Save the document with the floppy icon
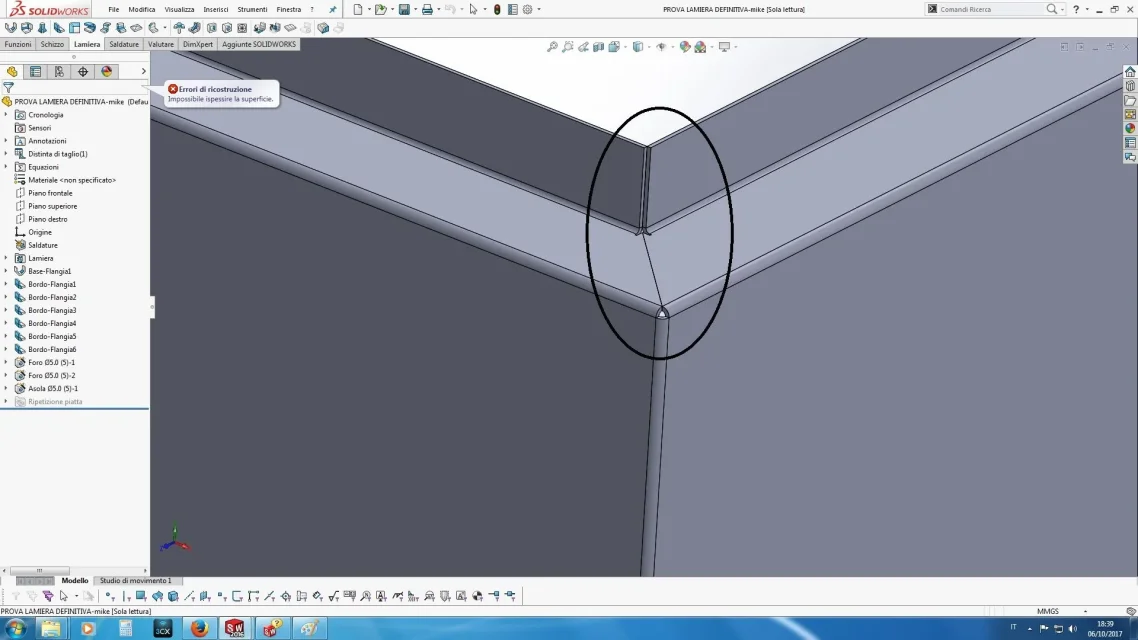Viewport: 1138px width, 640px height. [404, 9]
